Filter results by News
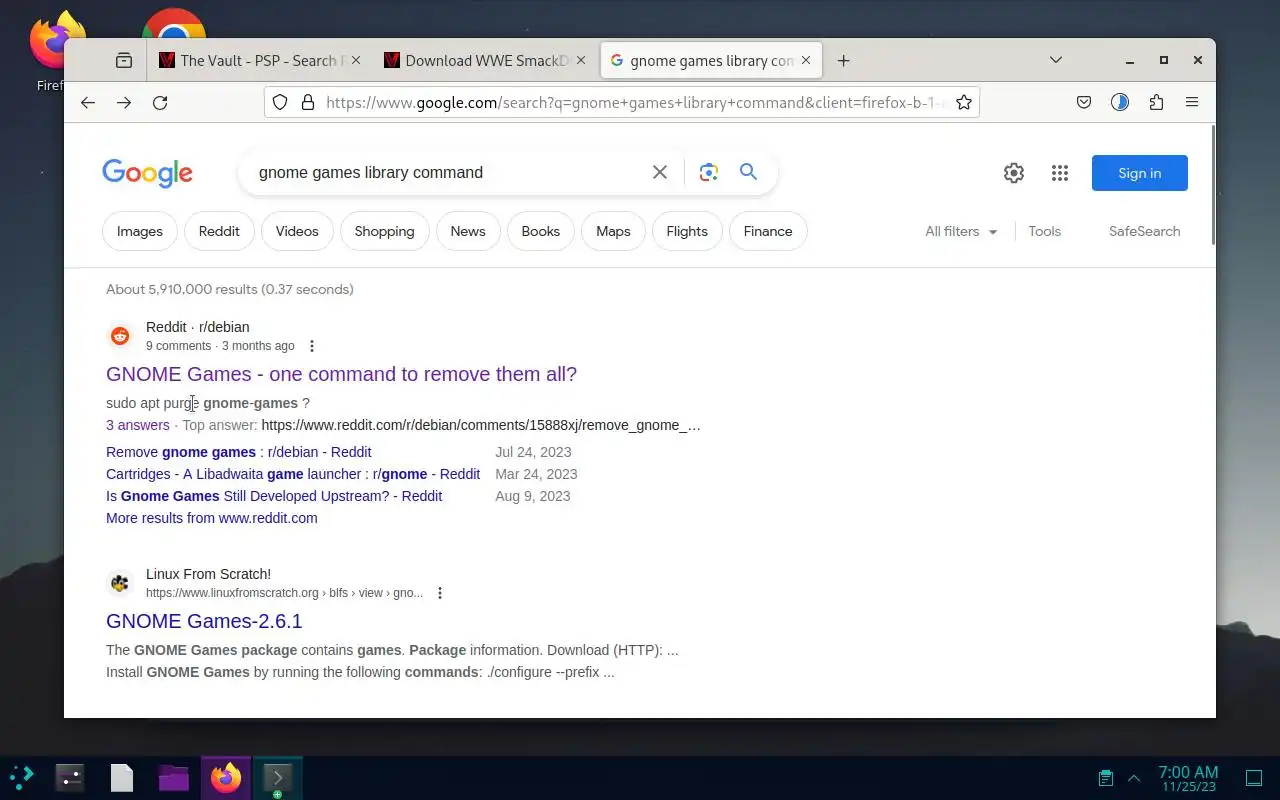Image resolution: width=1280 pixels, height=800 pixels. (468, 231)
